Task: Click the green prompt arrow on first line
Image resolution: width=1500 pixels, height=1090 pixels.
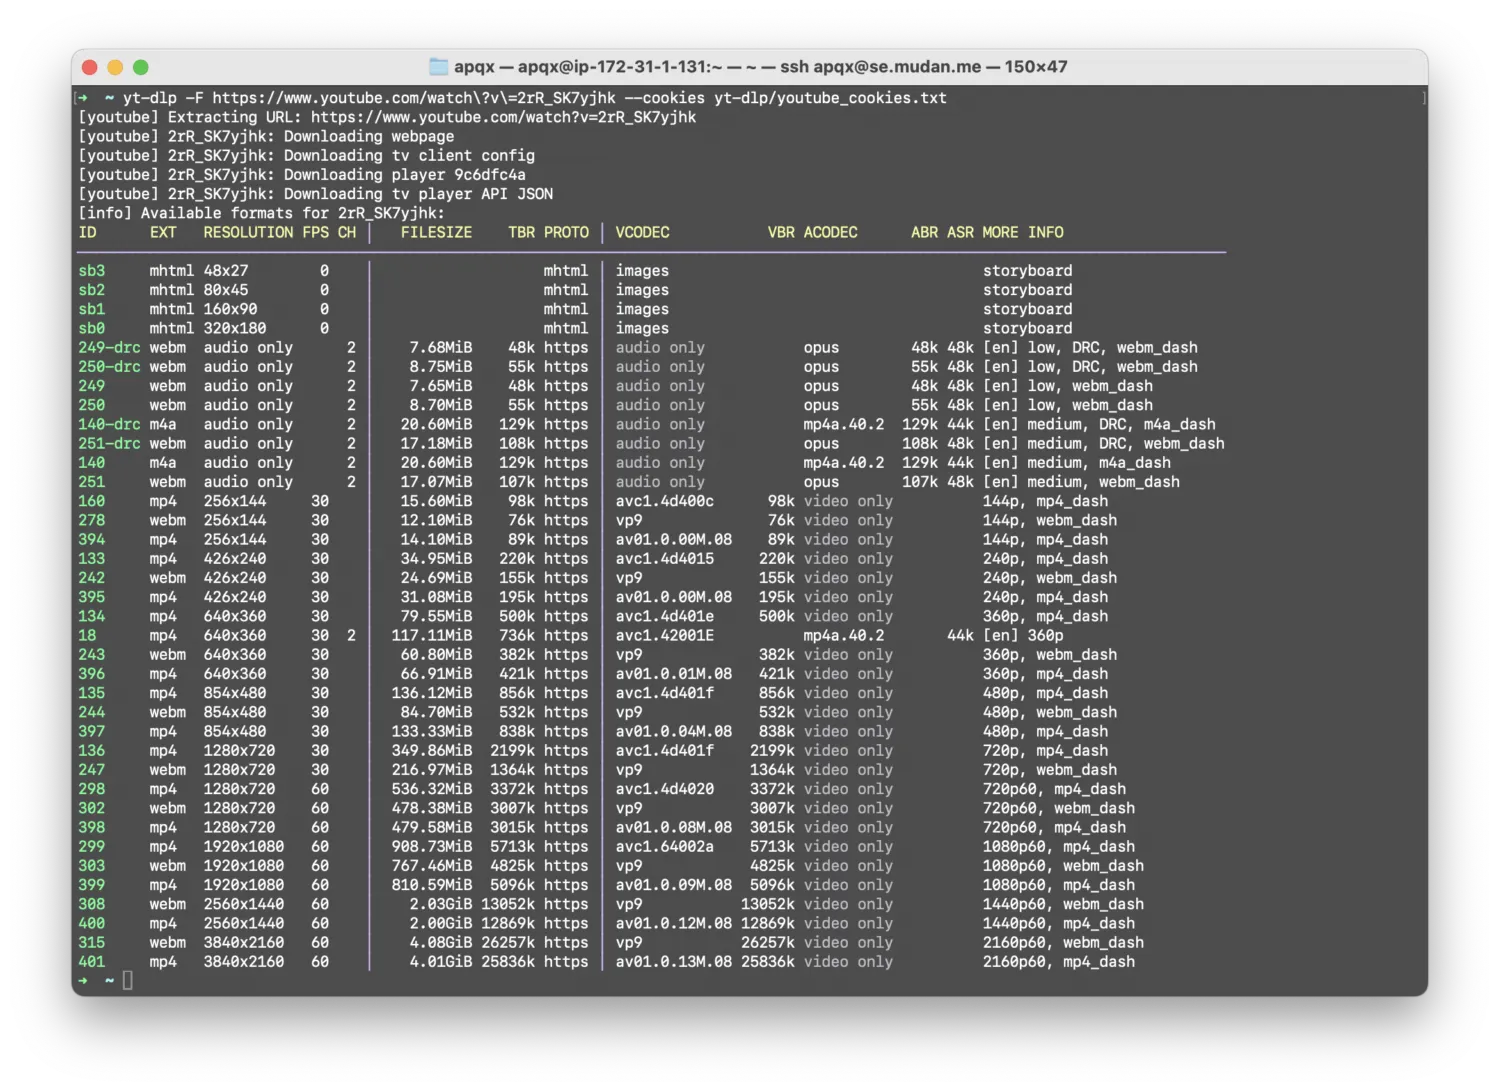Action: [x=83, y=98]
